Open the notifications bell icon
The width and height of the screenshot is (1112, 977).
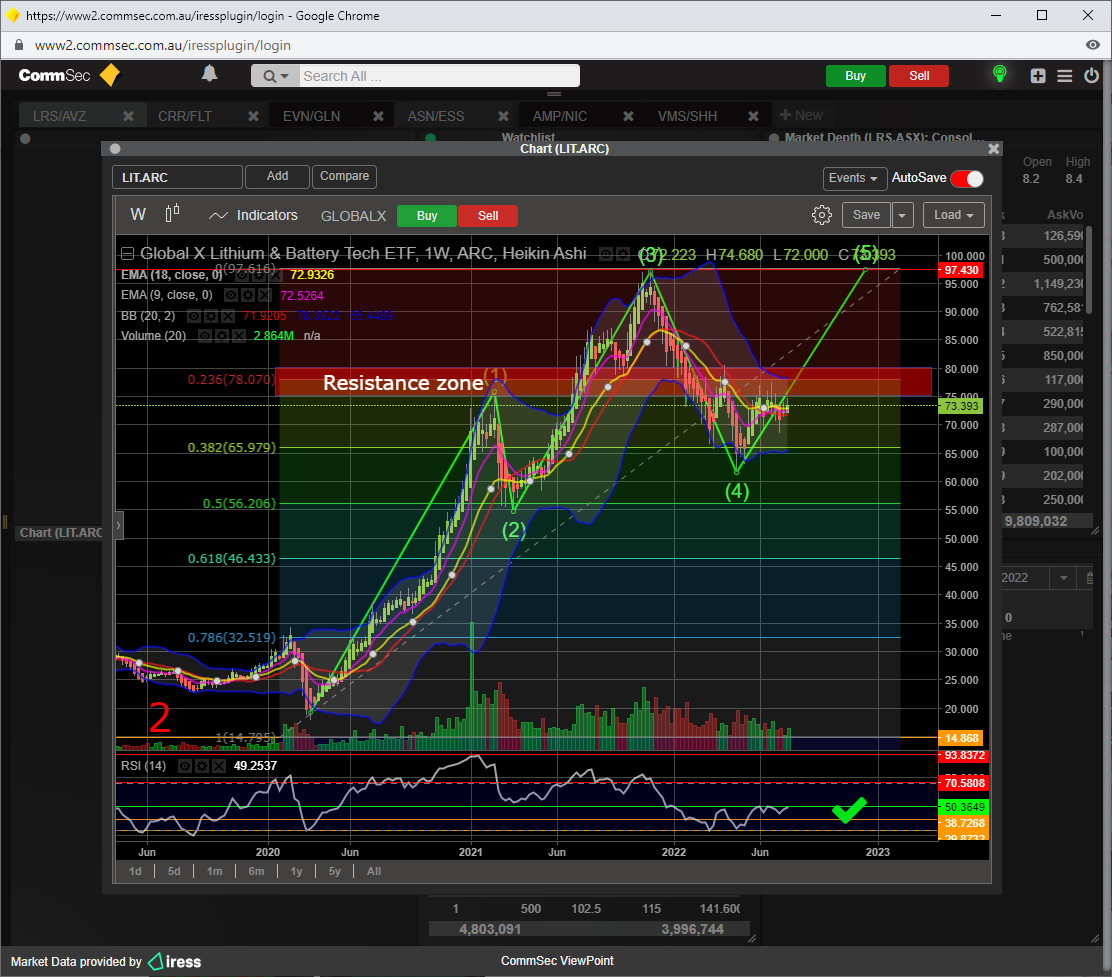point(209,74)
